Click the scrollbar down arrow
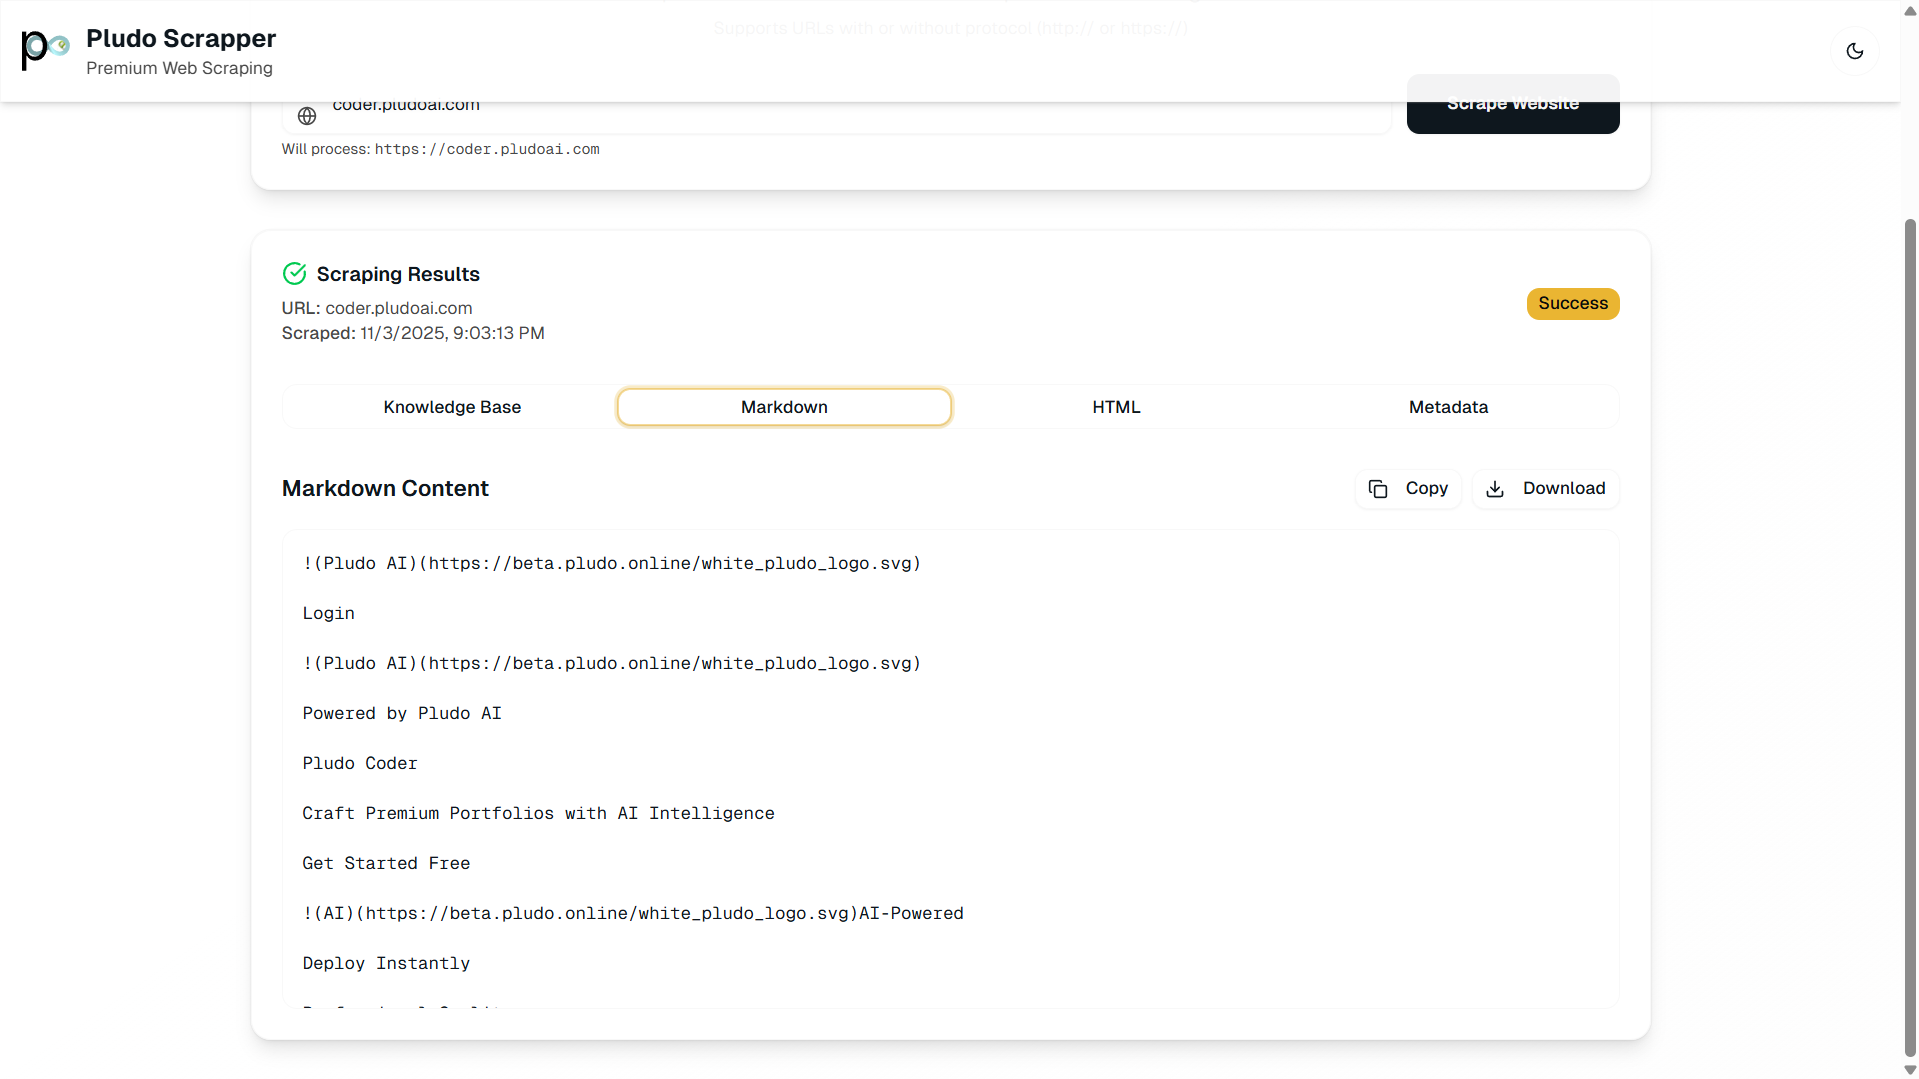Screen dimensions: 1919x1079 click(x=1908, y=1068)
